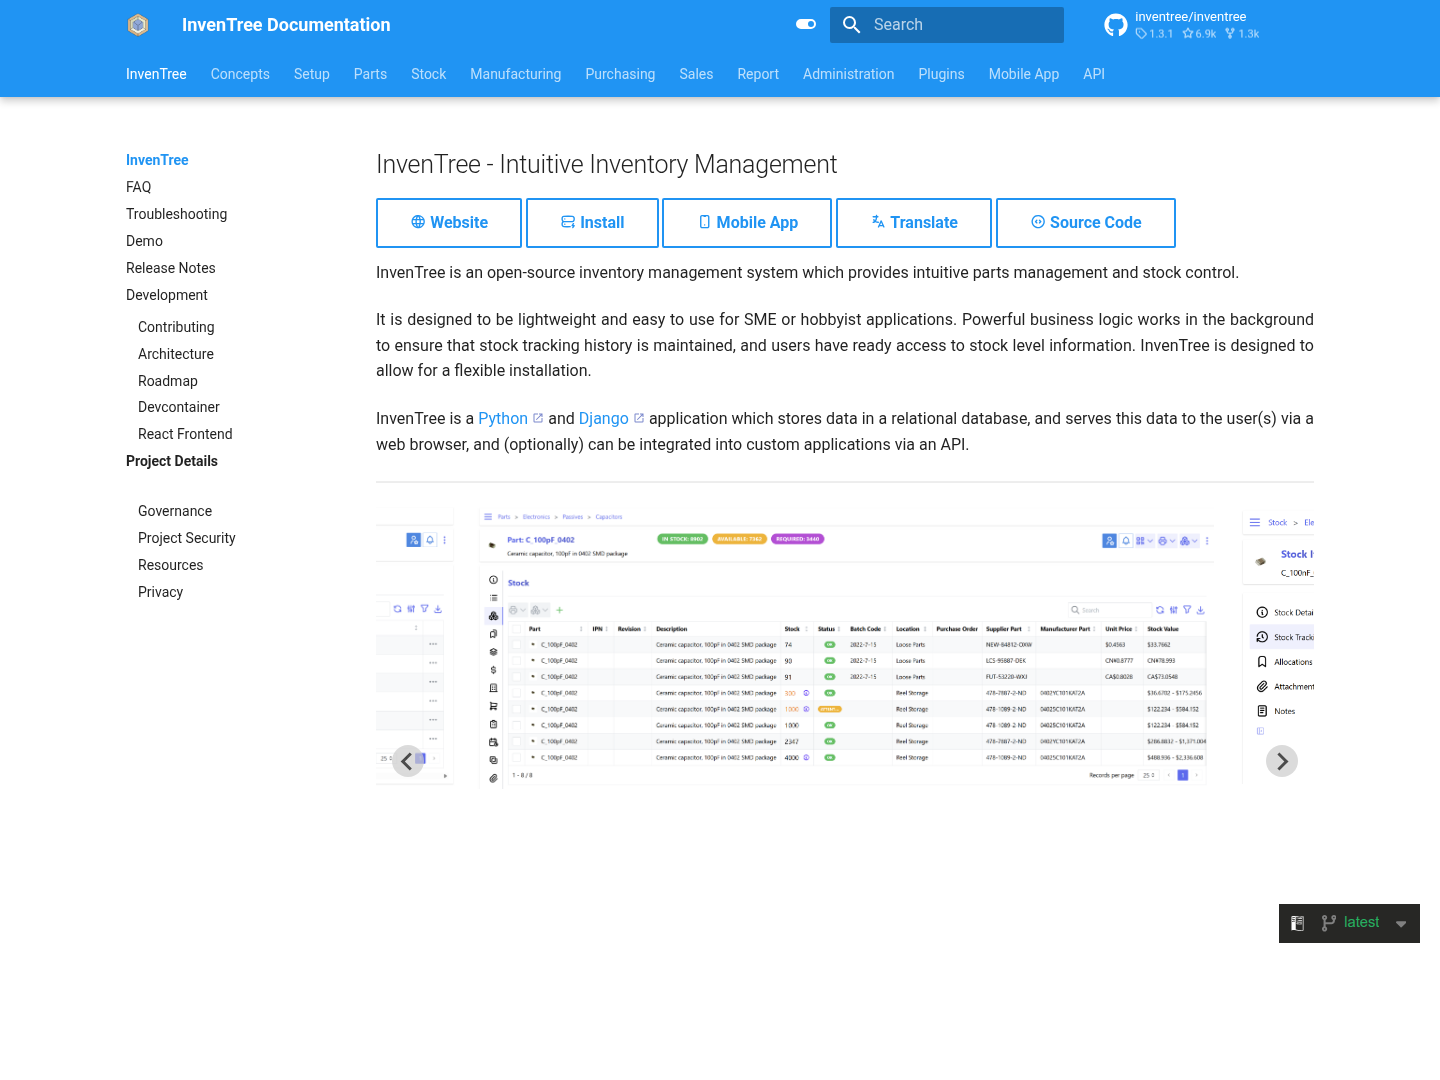Select the Mobile App navigation tab

tap(1024, 74)
